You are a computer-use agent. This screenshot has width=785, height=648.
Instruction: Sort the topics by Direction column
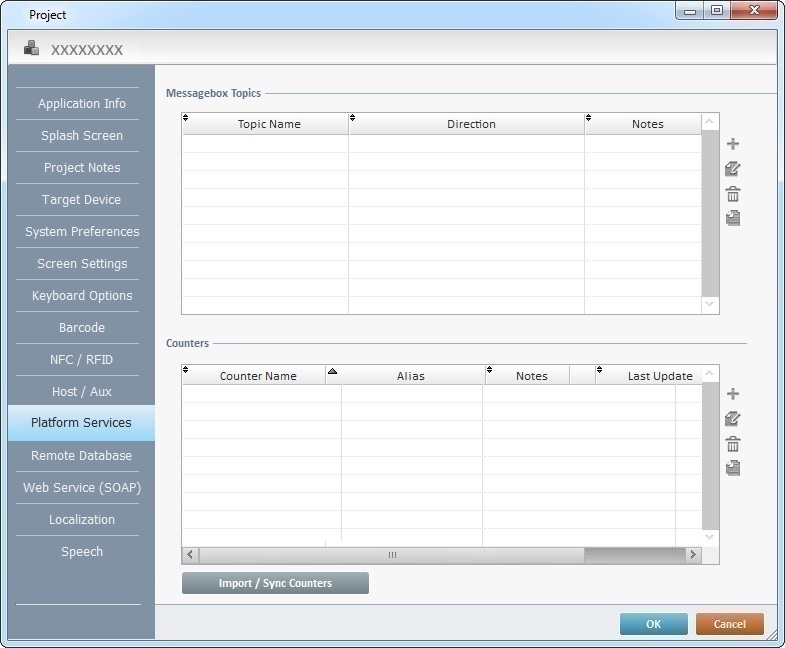click(x=471, y=124)
